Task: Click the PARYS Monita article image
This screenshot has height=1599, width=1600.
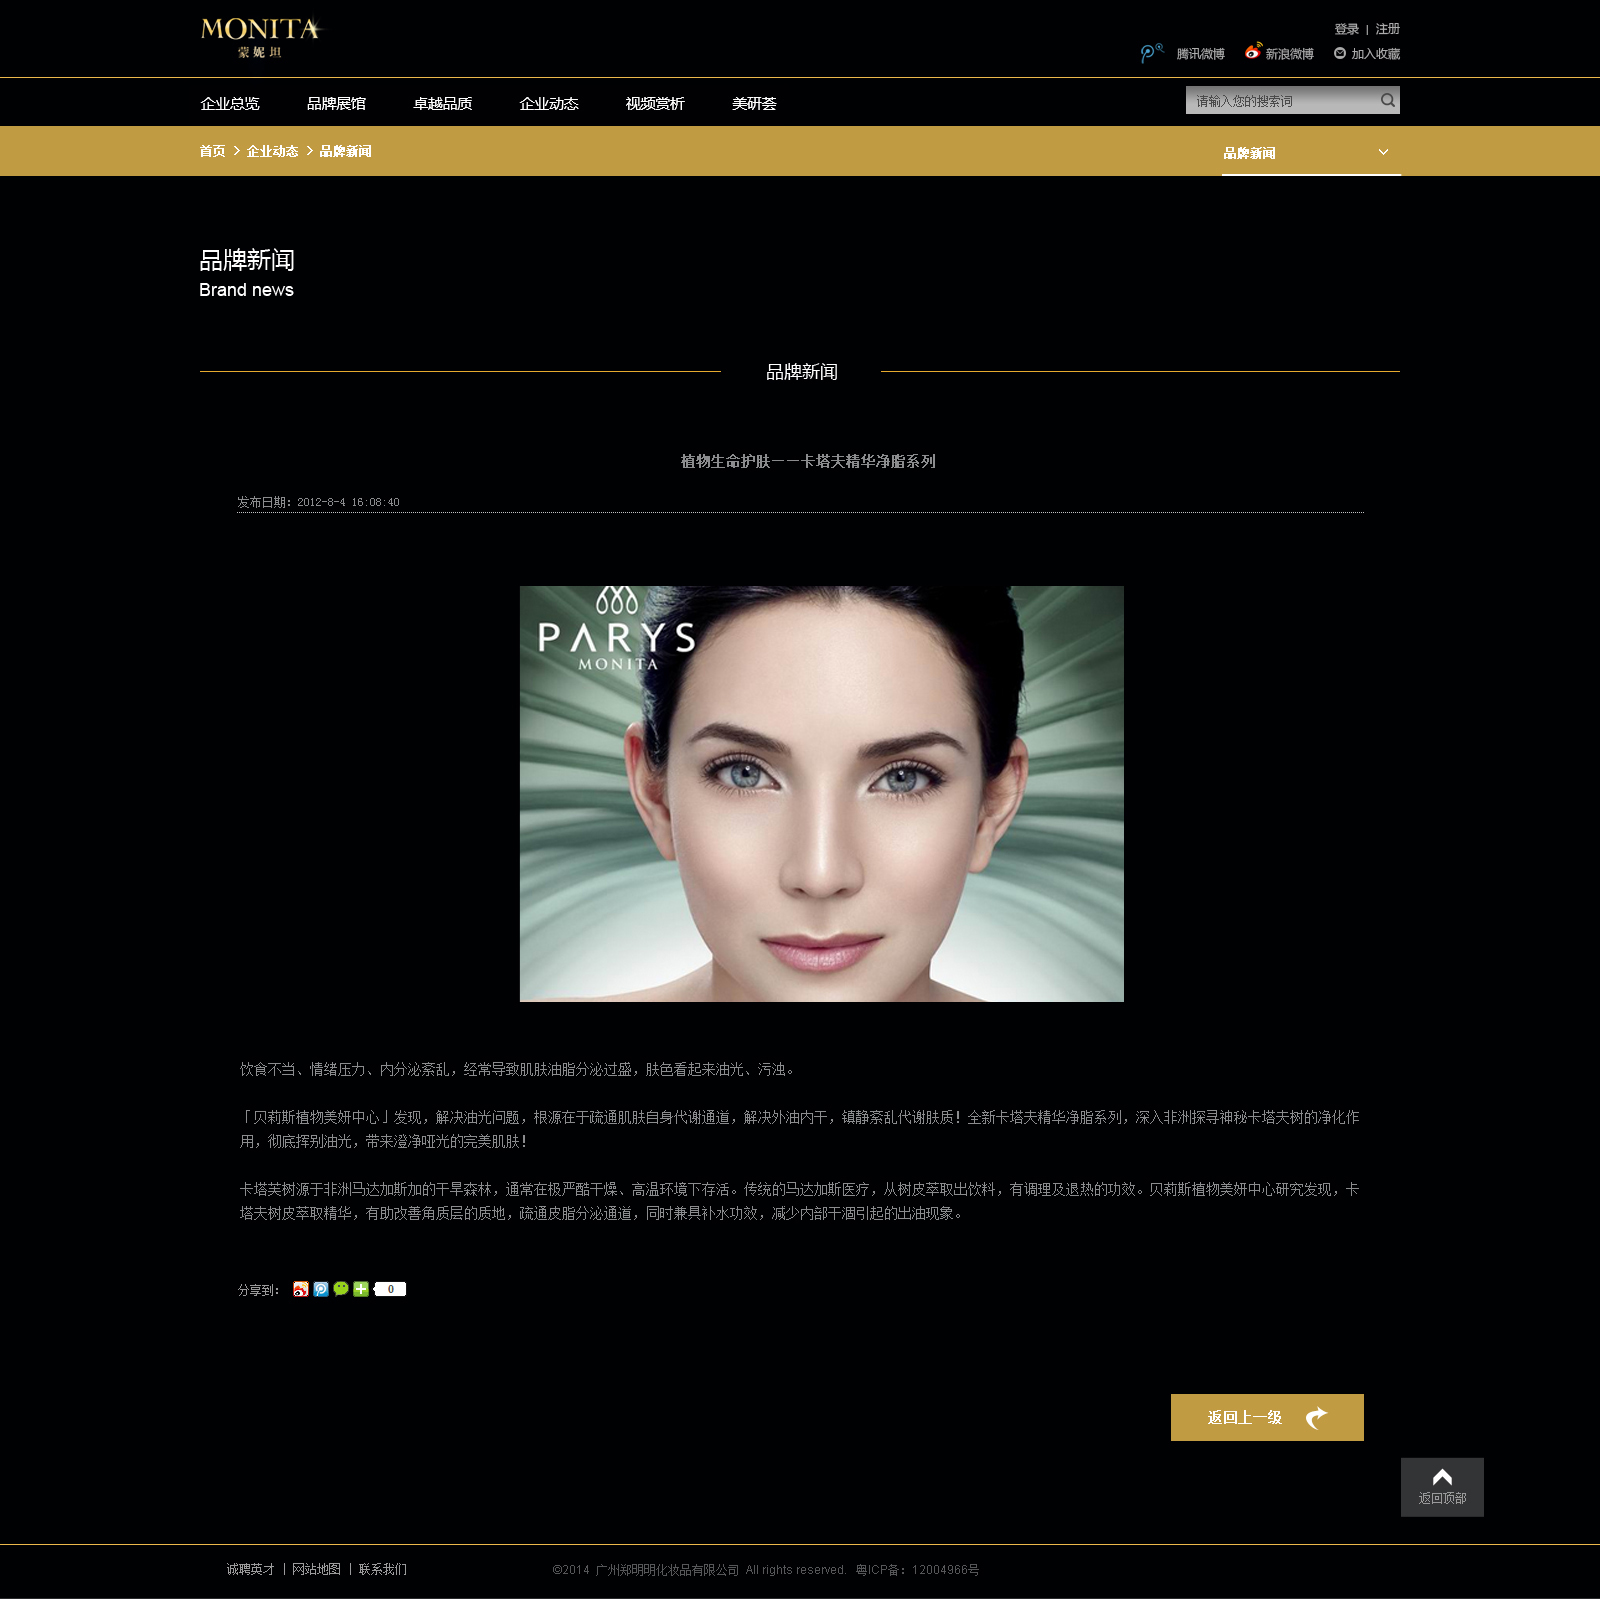Action: point(822,794)
